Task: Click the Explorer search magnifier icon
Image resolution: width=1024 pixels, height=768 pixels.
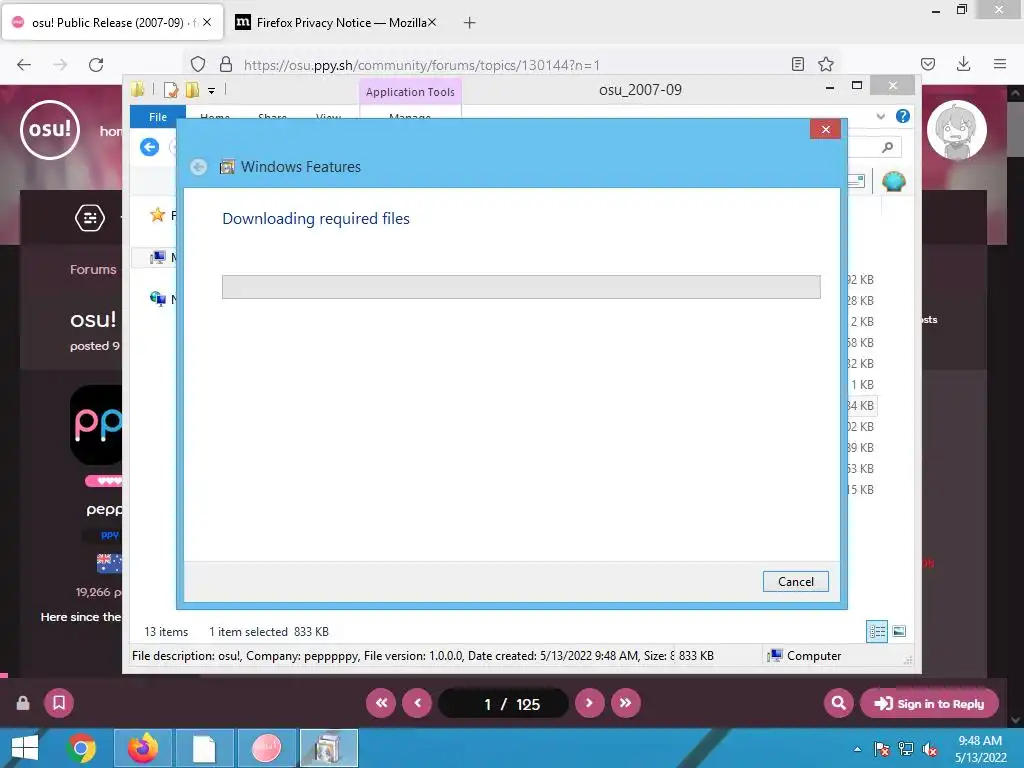Action: point(887,147)
